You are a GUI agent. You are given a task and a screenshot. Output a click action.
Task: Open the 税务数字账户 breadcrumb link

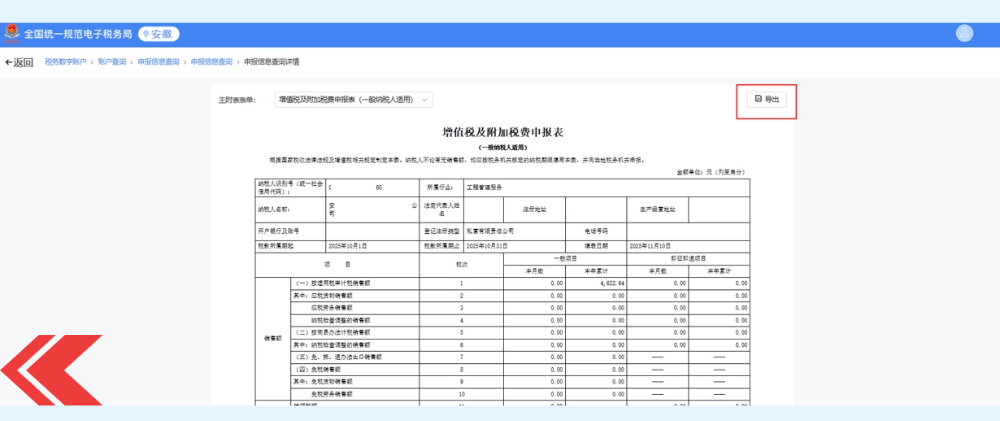(65, 62)
